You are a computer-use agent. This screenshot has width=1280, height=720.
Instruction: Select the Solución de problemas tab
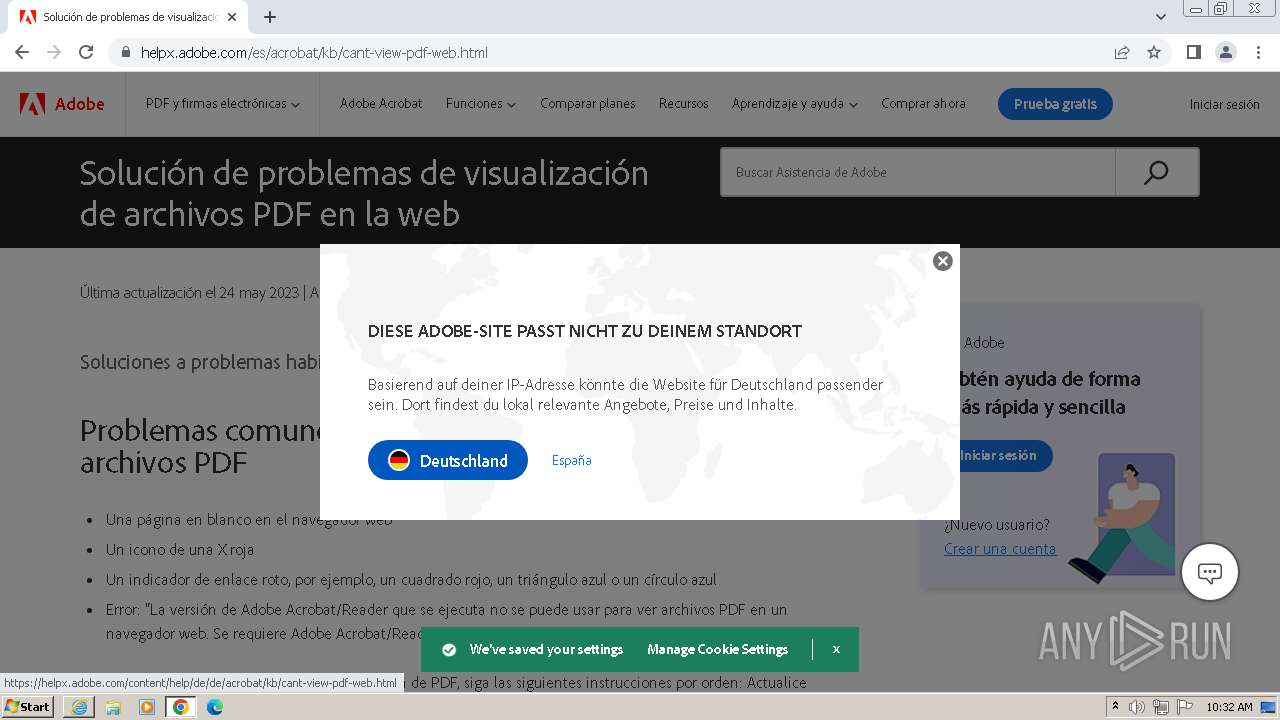(130, 17)
